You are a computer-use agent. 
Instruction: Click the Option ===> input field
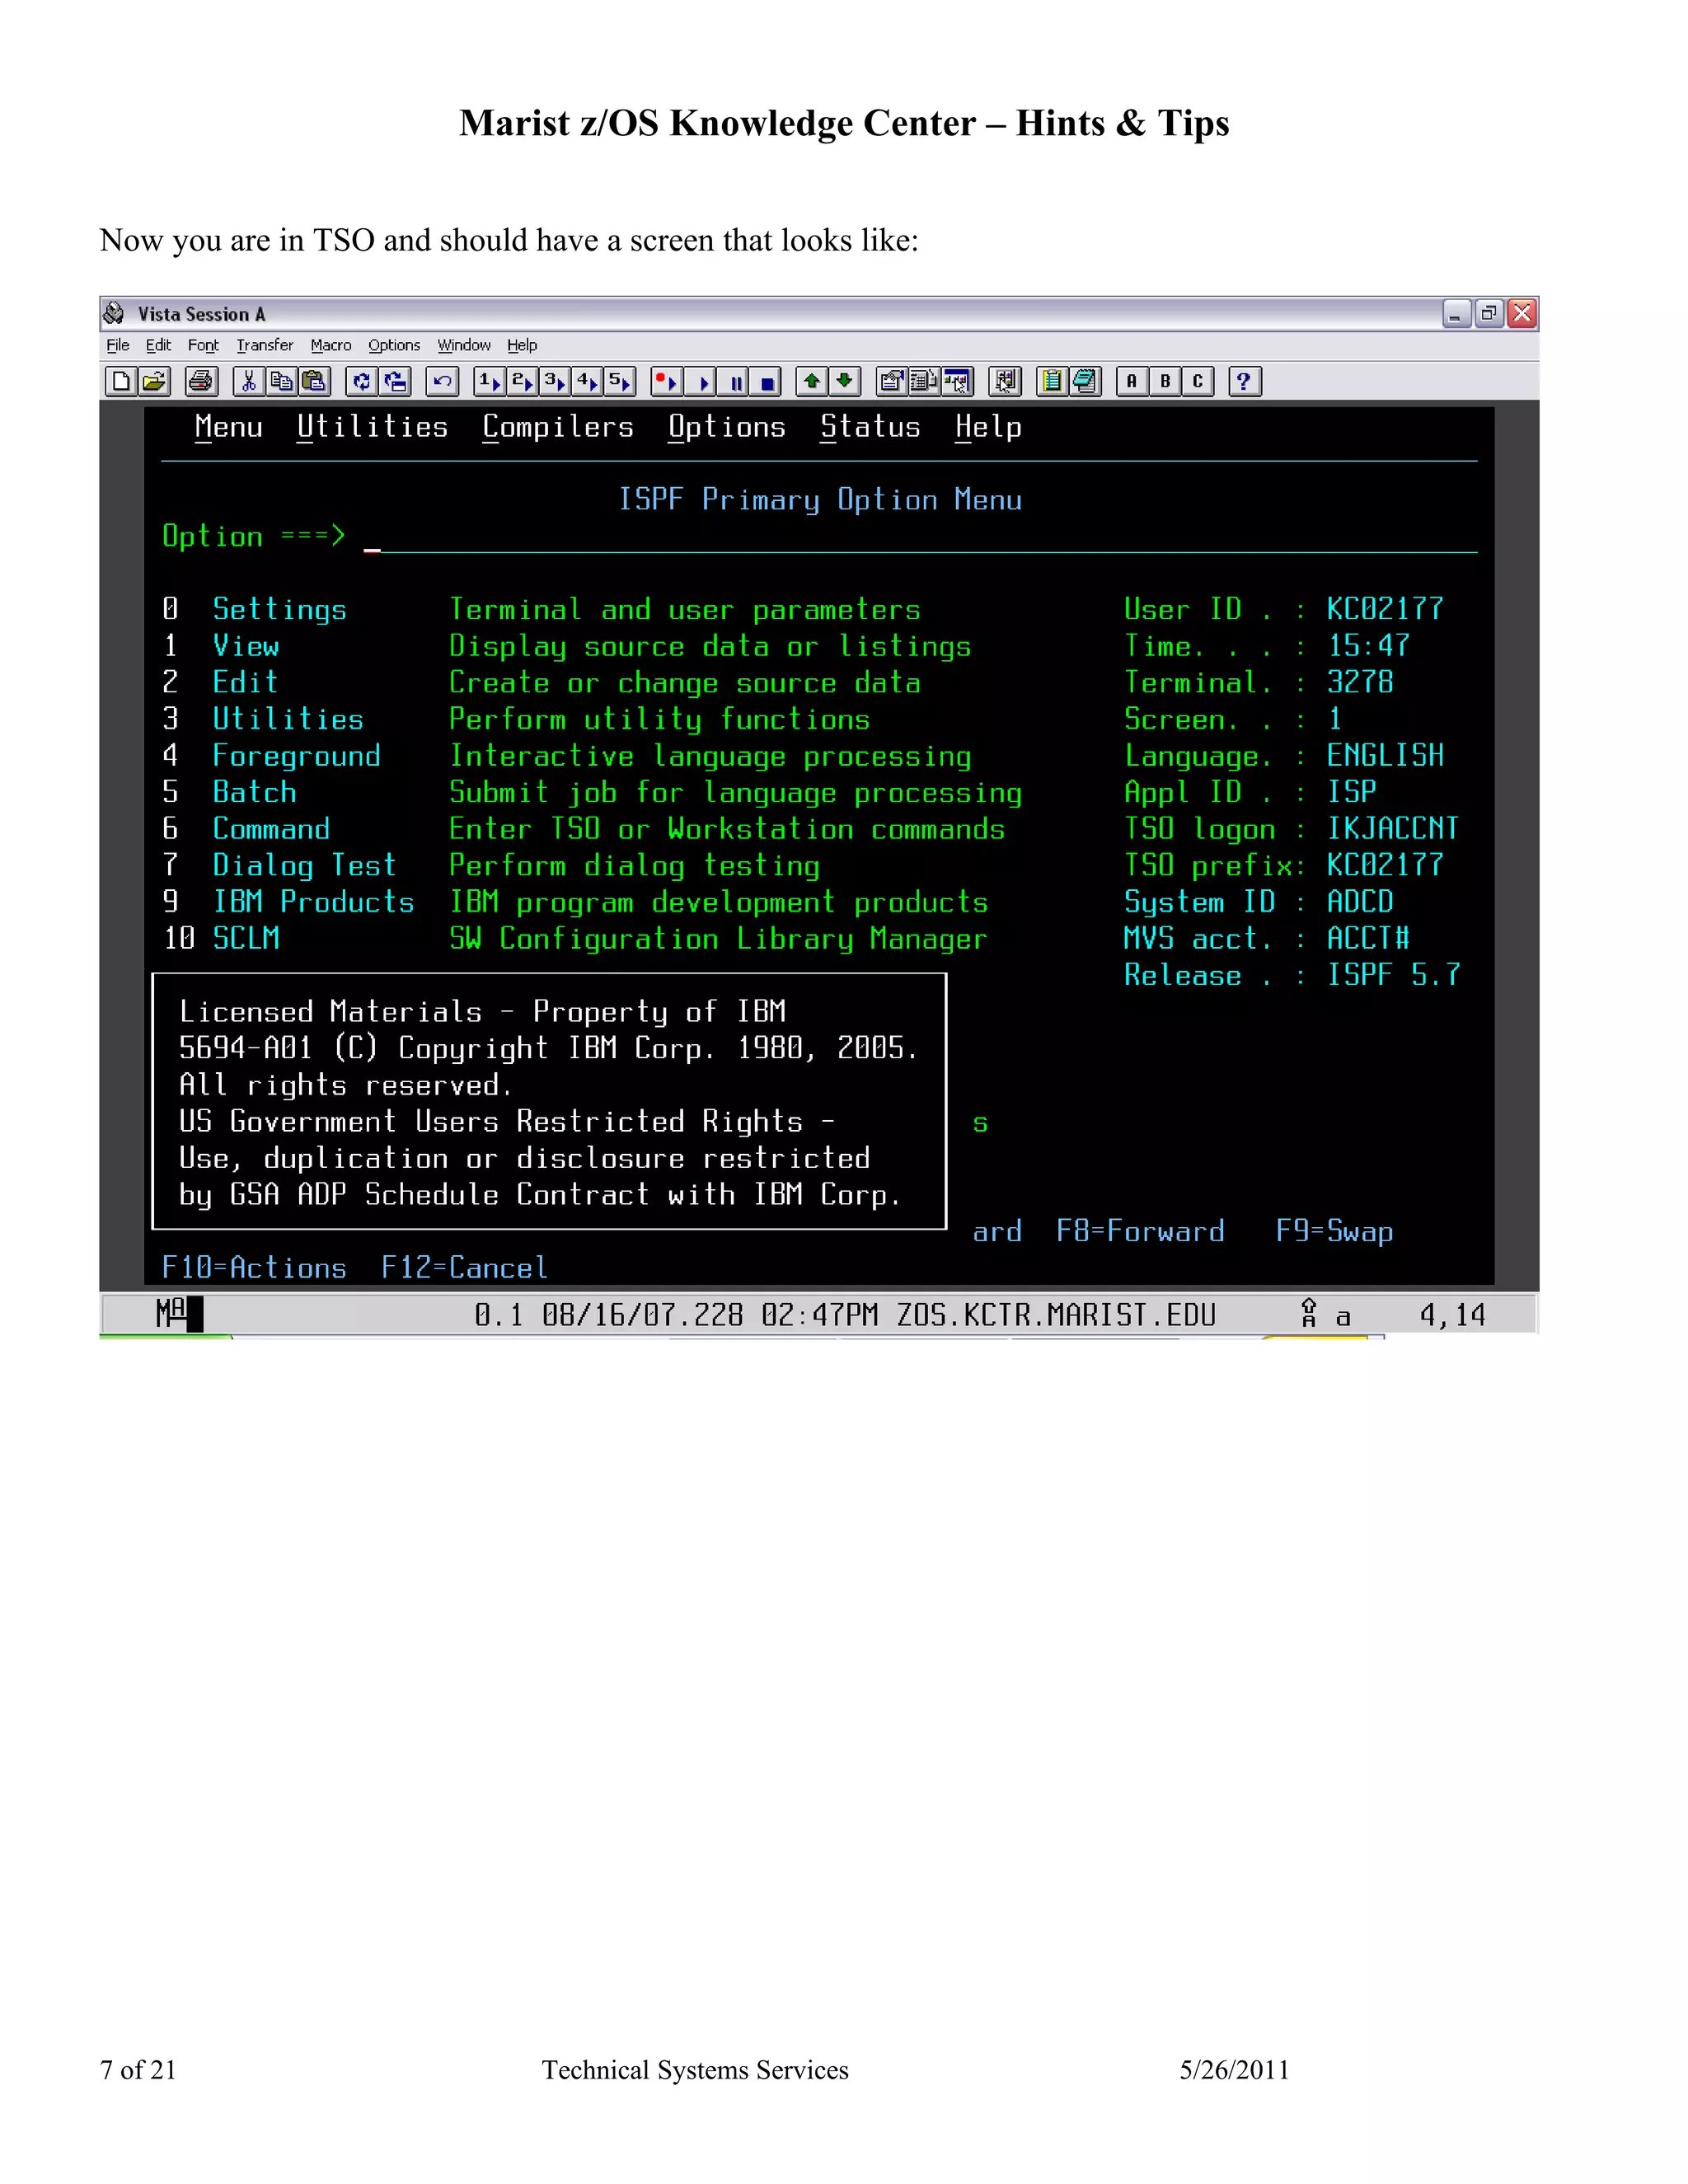920,537
